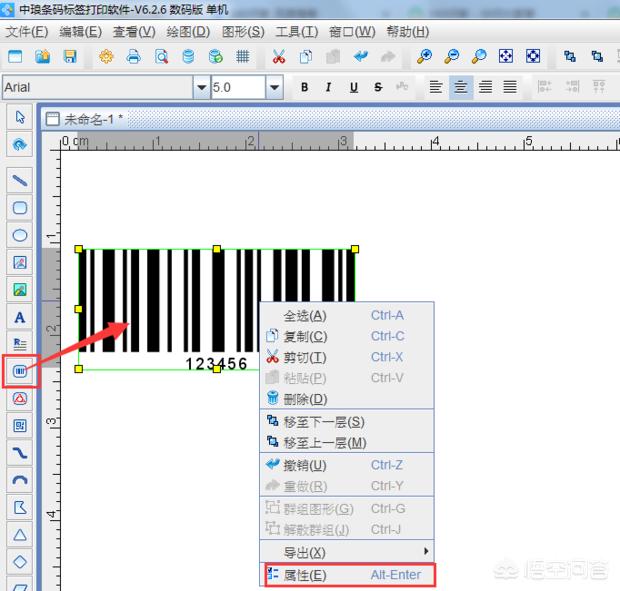Open the 绘图(D) menu
The image size is (620, 591).
coord(188,32)
